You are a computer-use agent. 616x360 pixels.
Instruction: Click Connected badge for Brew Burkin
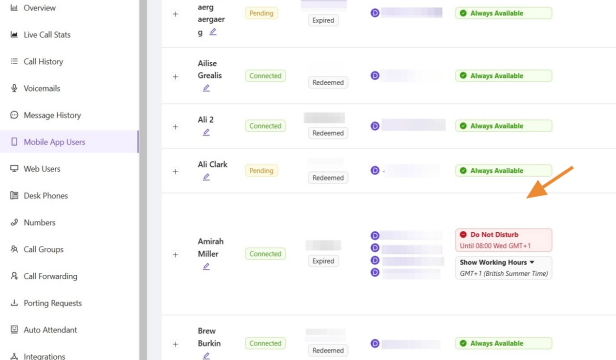[265, 343]
